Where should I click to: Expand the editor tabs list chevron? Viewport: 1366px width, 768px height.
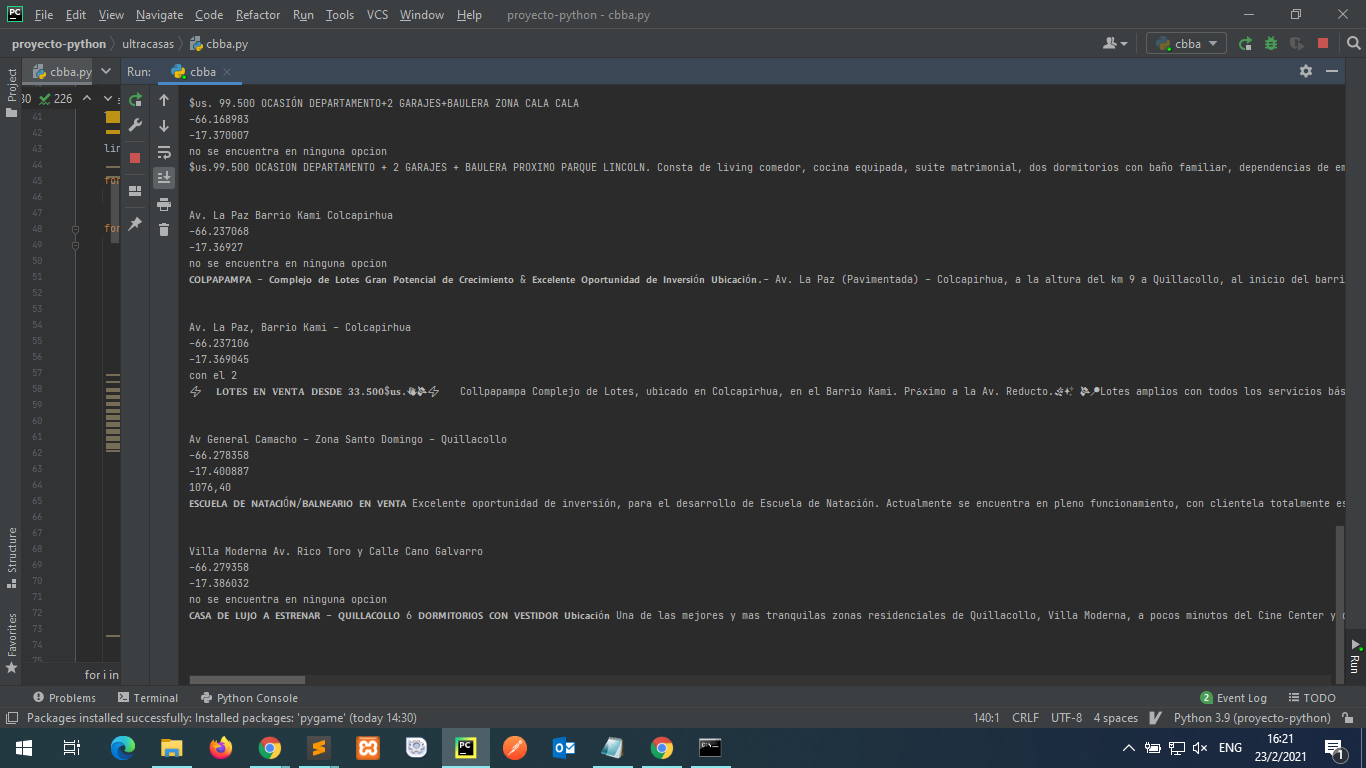point(107,71)
